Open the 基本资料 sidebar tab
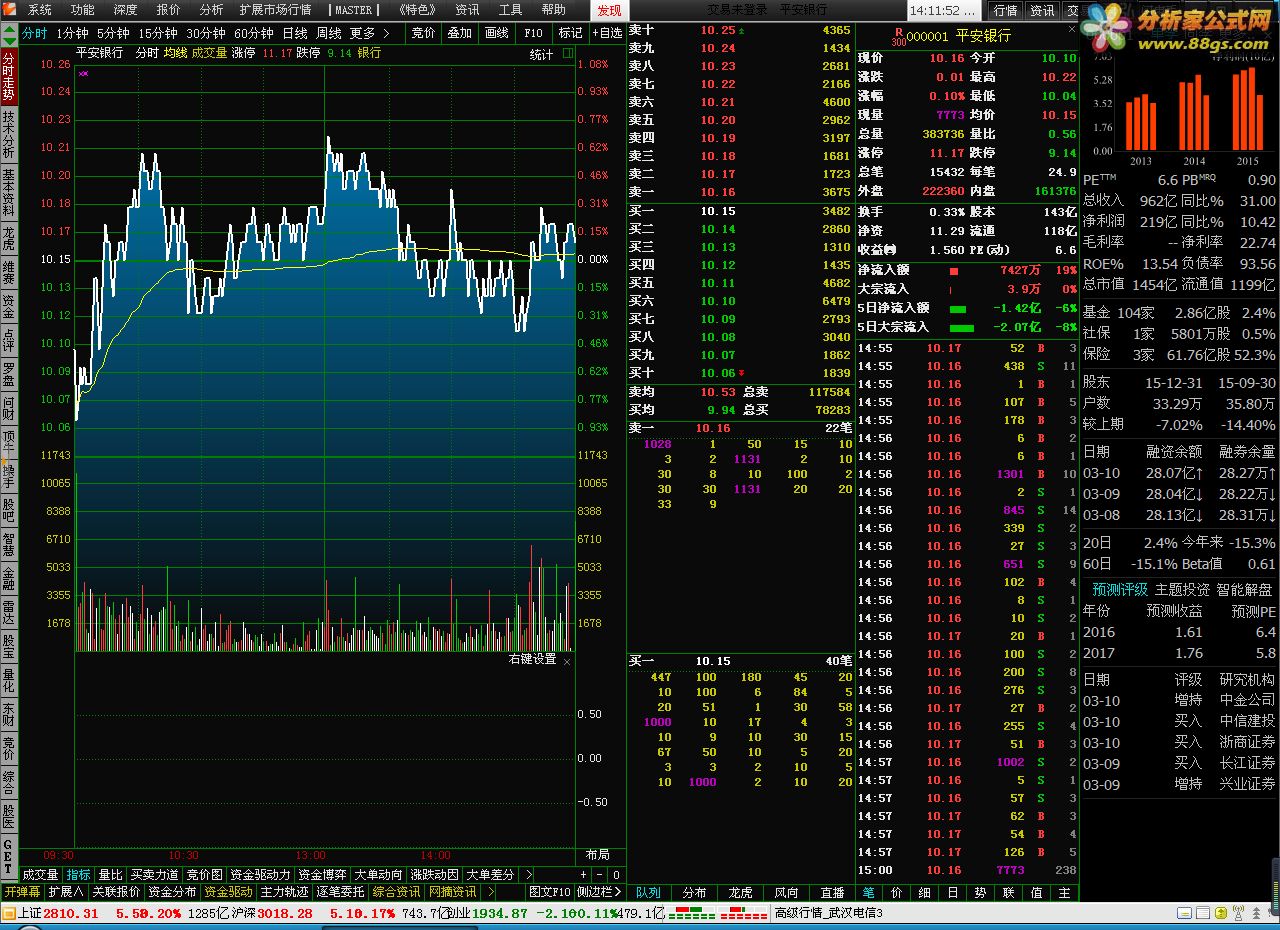The image size is (1280, 930). click(9, 192)
